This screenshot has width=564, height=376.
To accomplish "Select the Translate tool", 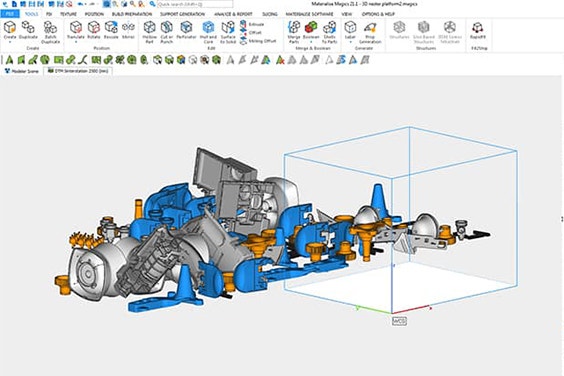I will tap(76, 30).
